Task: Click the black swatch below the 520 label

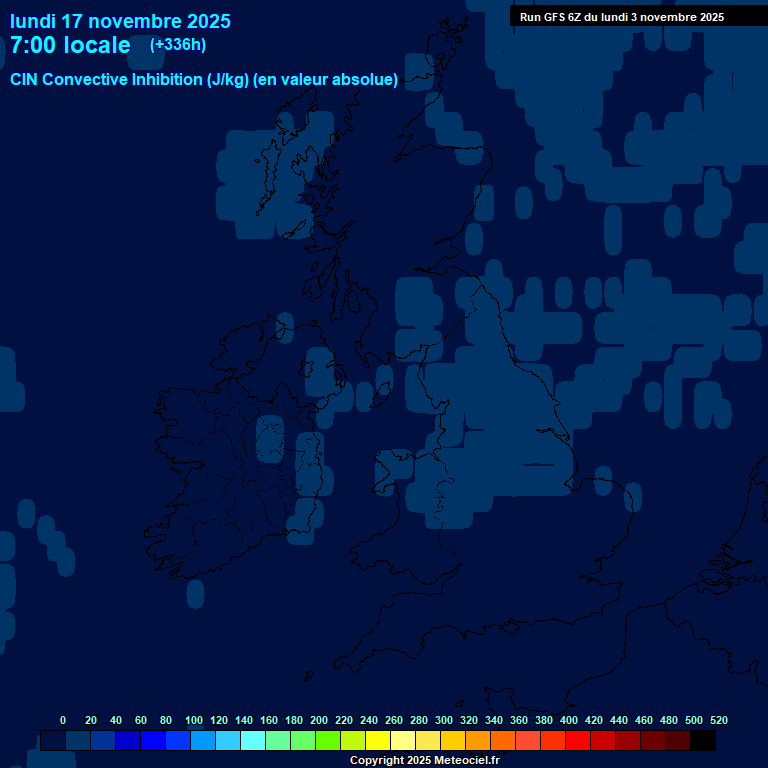Action: click(703, 741)
